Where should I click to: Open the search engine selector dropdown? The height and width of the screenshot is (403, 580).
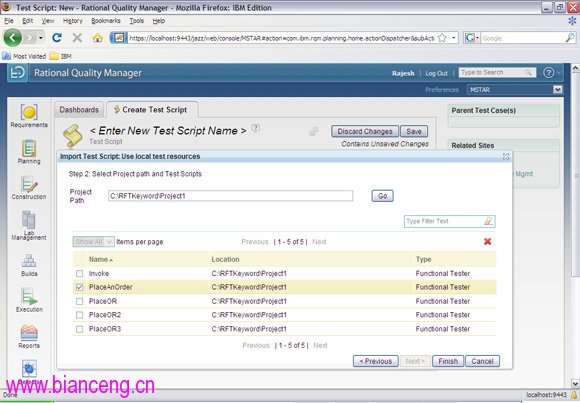pyautogui.click(x=472, y=38)
